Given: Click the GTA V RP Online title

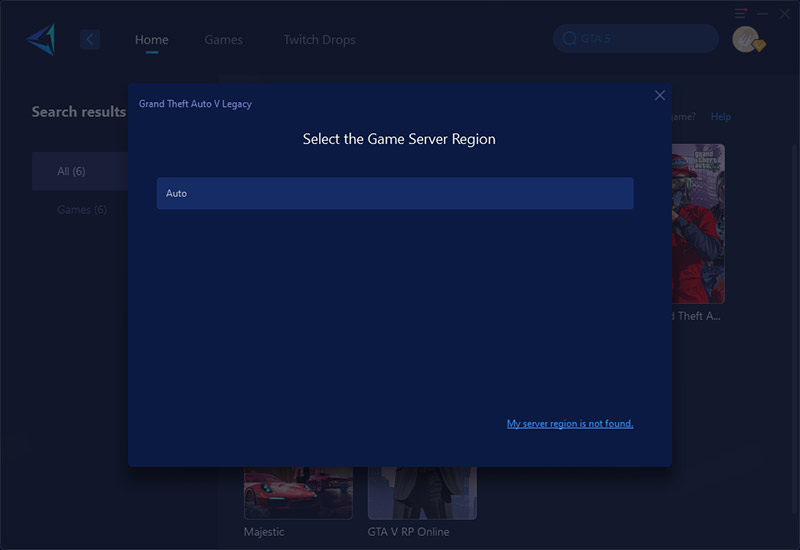Looking at the screenshot, I should [408, 532].
